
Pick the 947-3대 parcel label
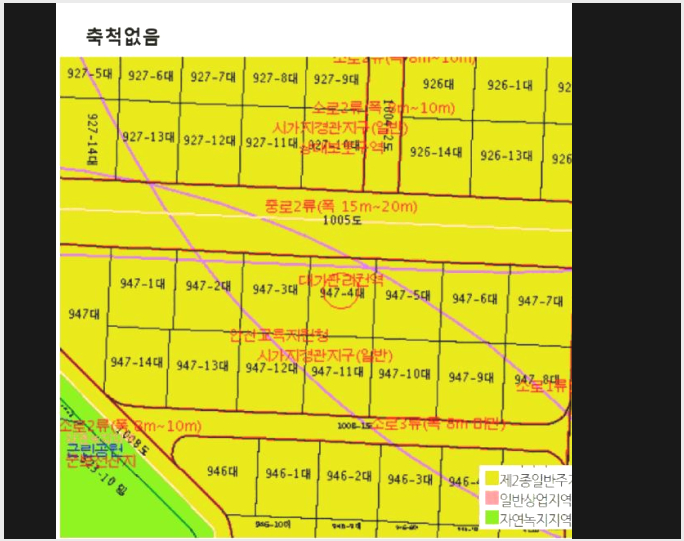[x=275, y=289]
